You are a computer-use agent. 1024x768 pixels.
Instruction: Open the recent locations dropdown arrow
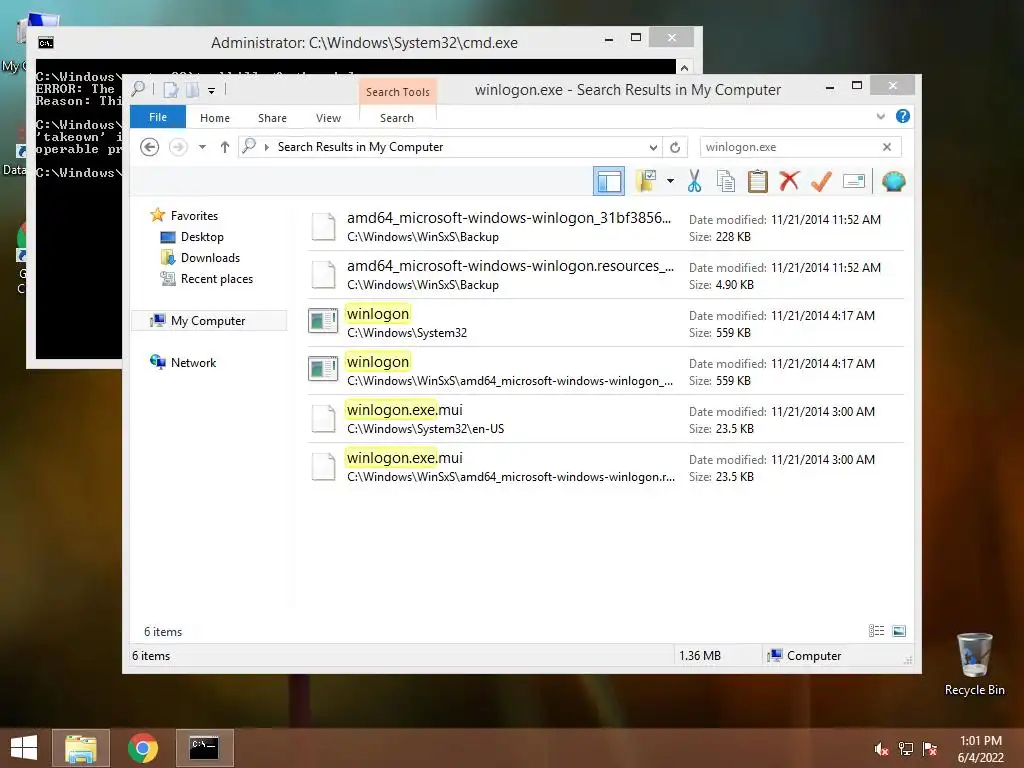(x=202, y=147)
